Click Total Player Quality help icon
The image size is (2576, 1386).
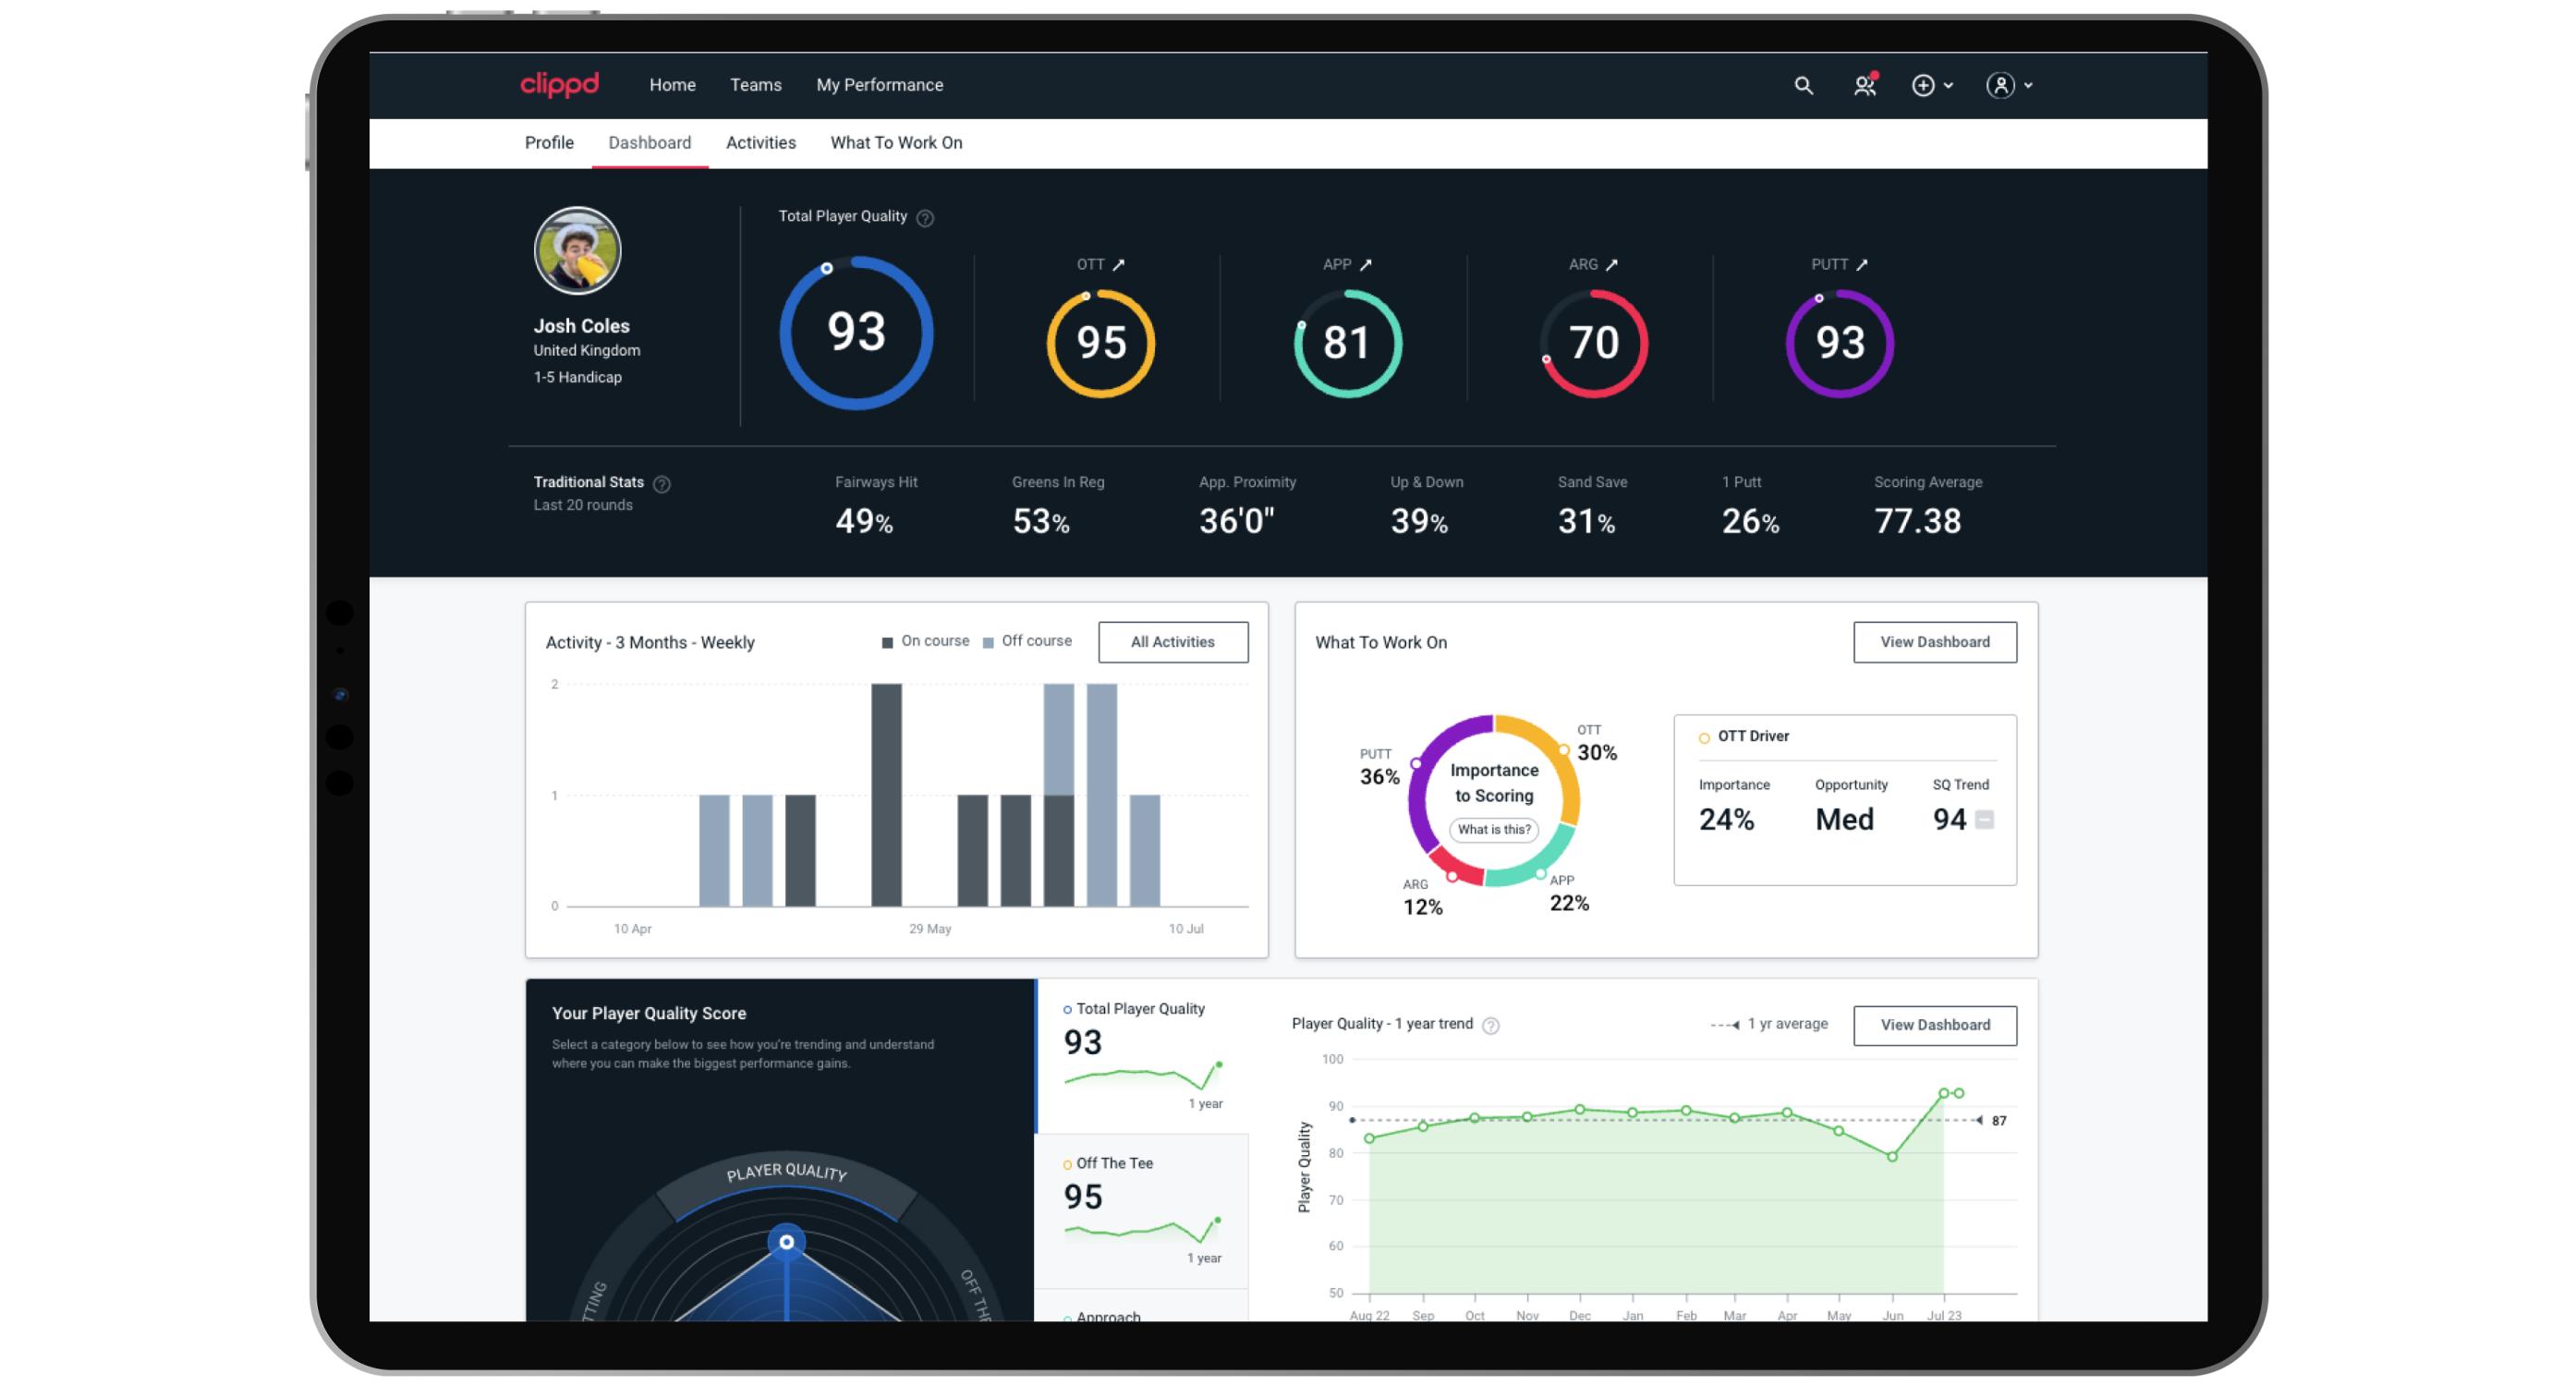pos(925,218)
